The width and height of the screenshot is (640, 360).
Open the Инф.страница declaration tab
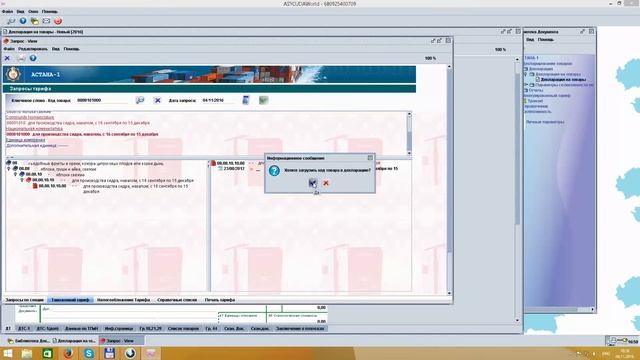(x=119, y=328)
